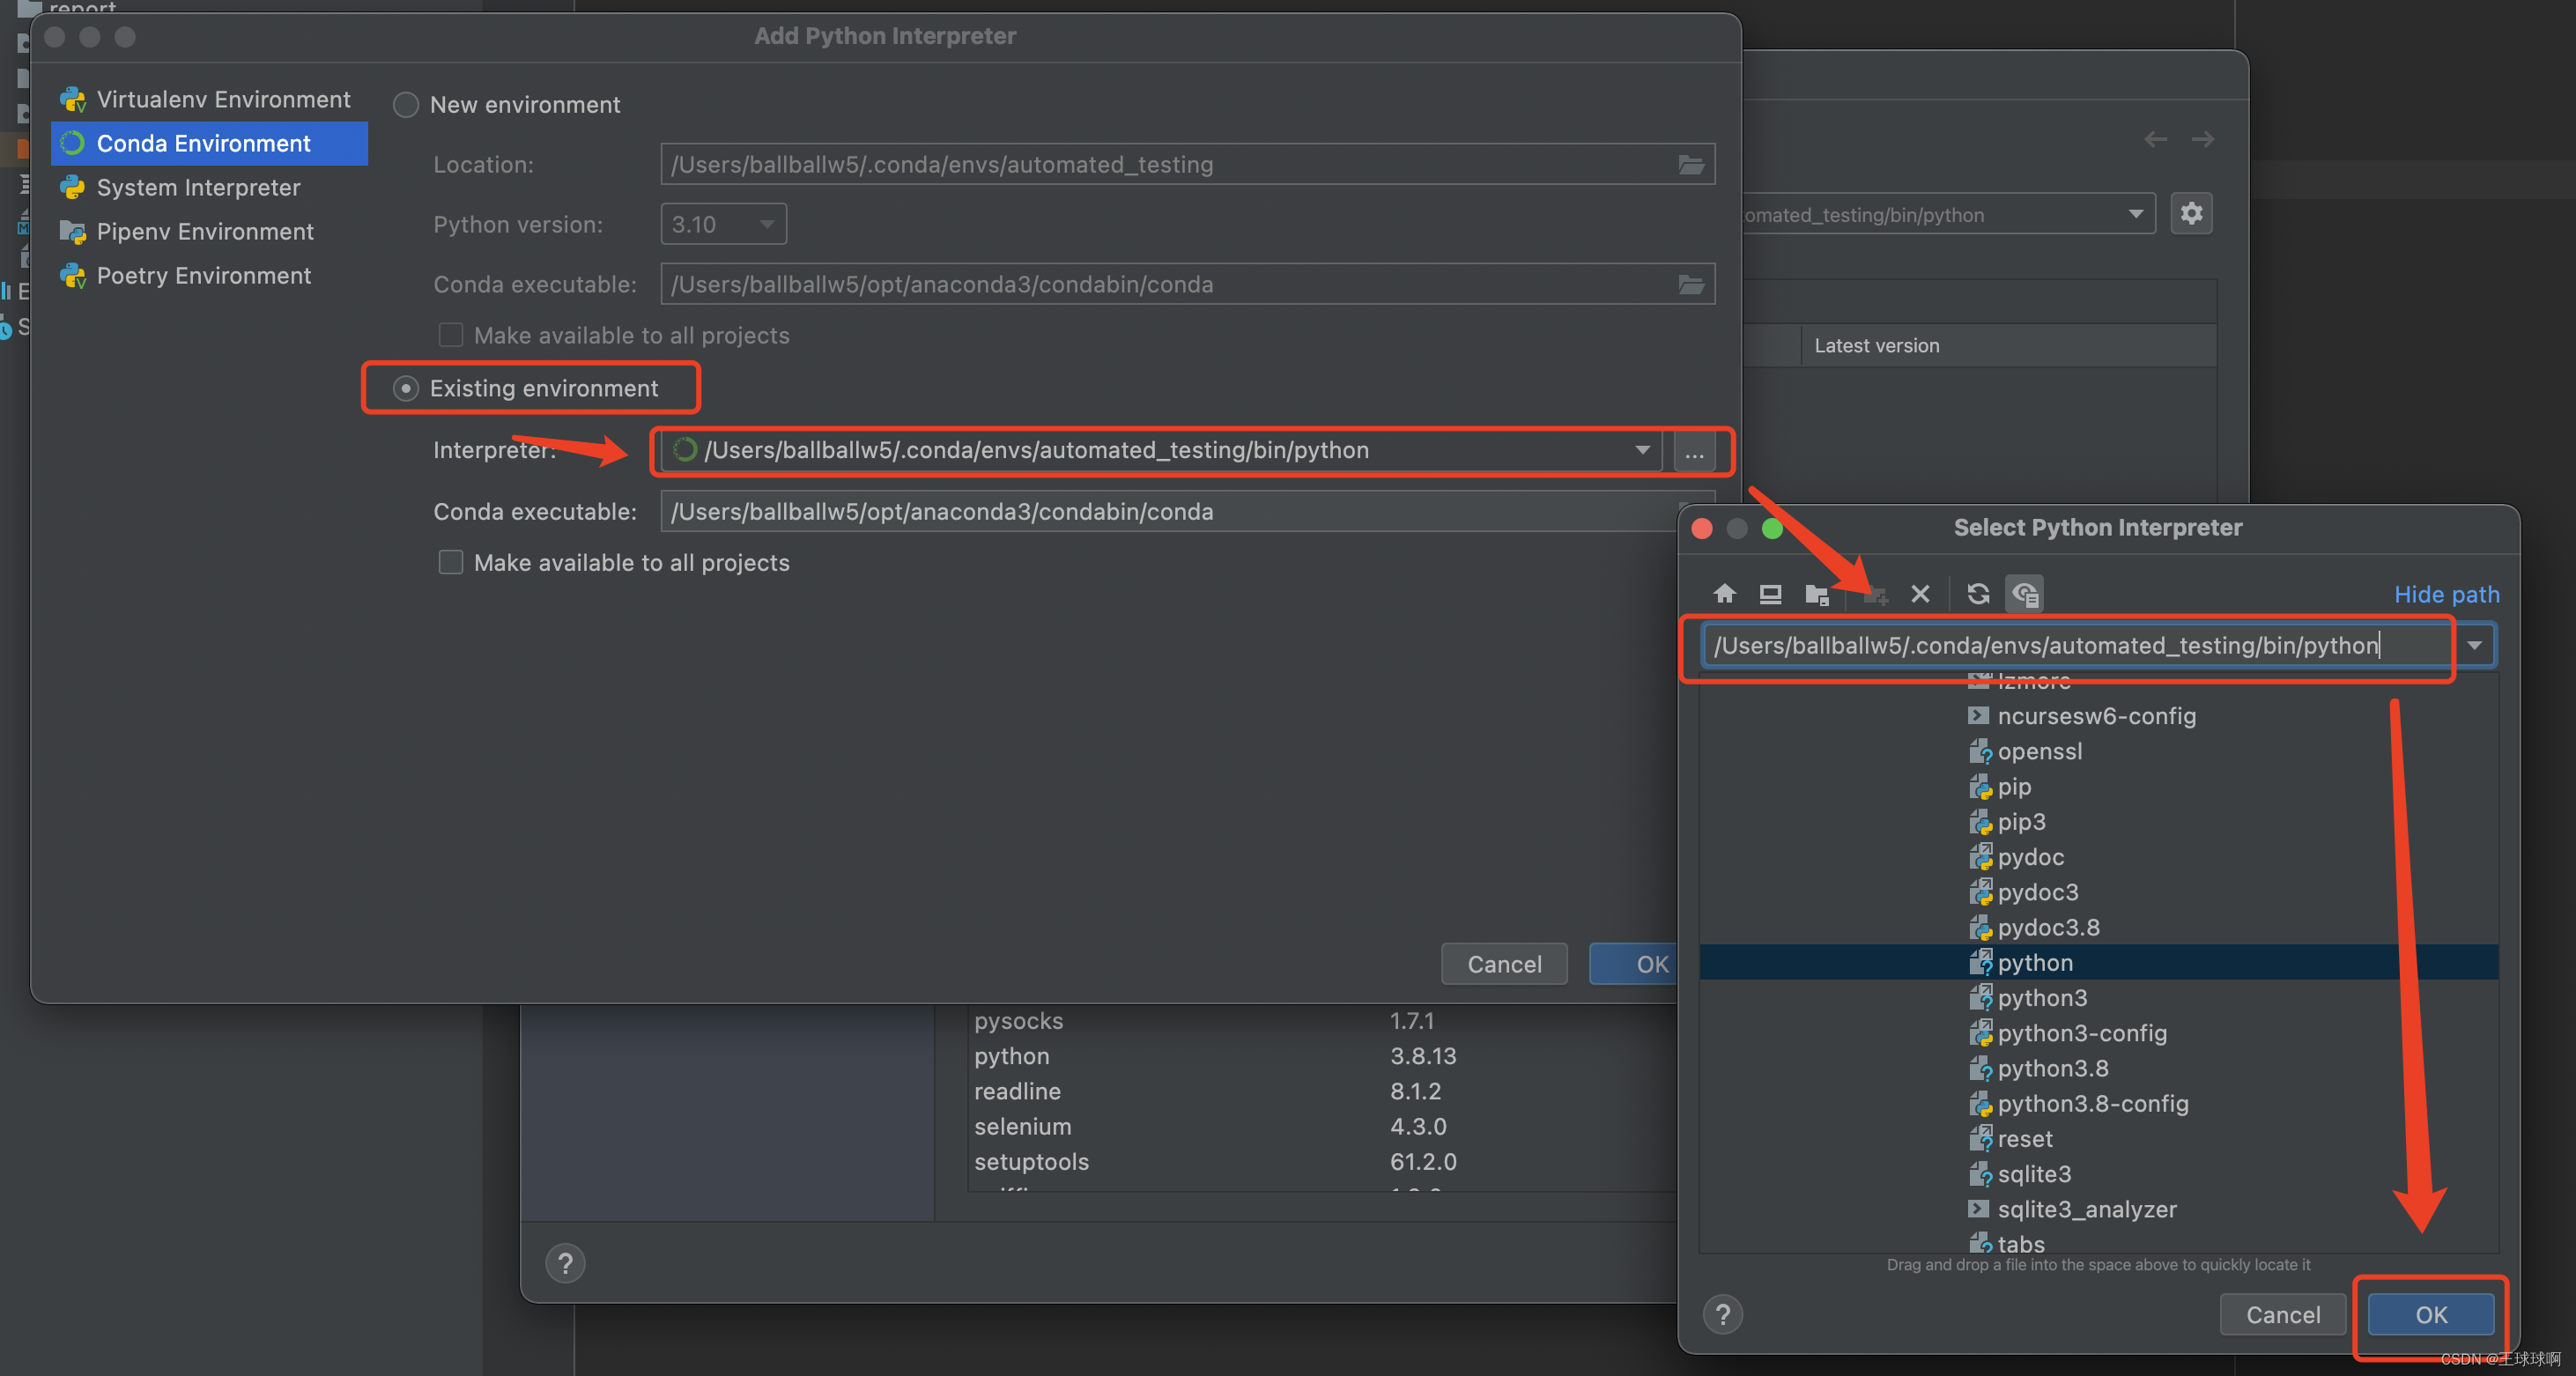
Task: Open interpreter browse '...' button
Action: tap(1694, 452)
